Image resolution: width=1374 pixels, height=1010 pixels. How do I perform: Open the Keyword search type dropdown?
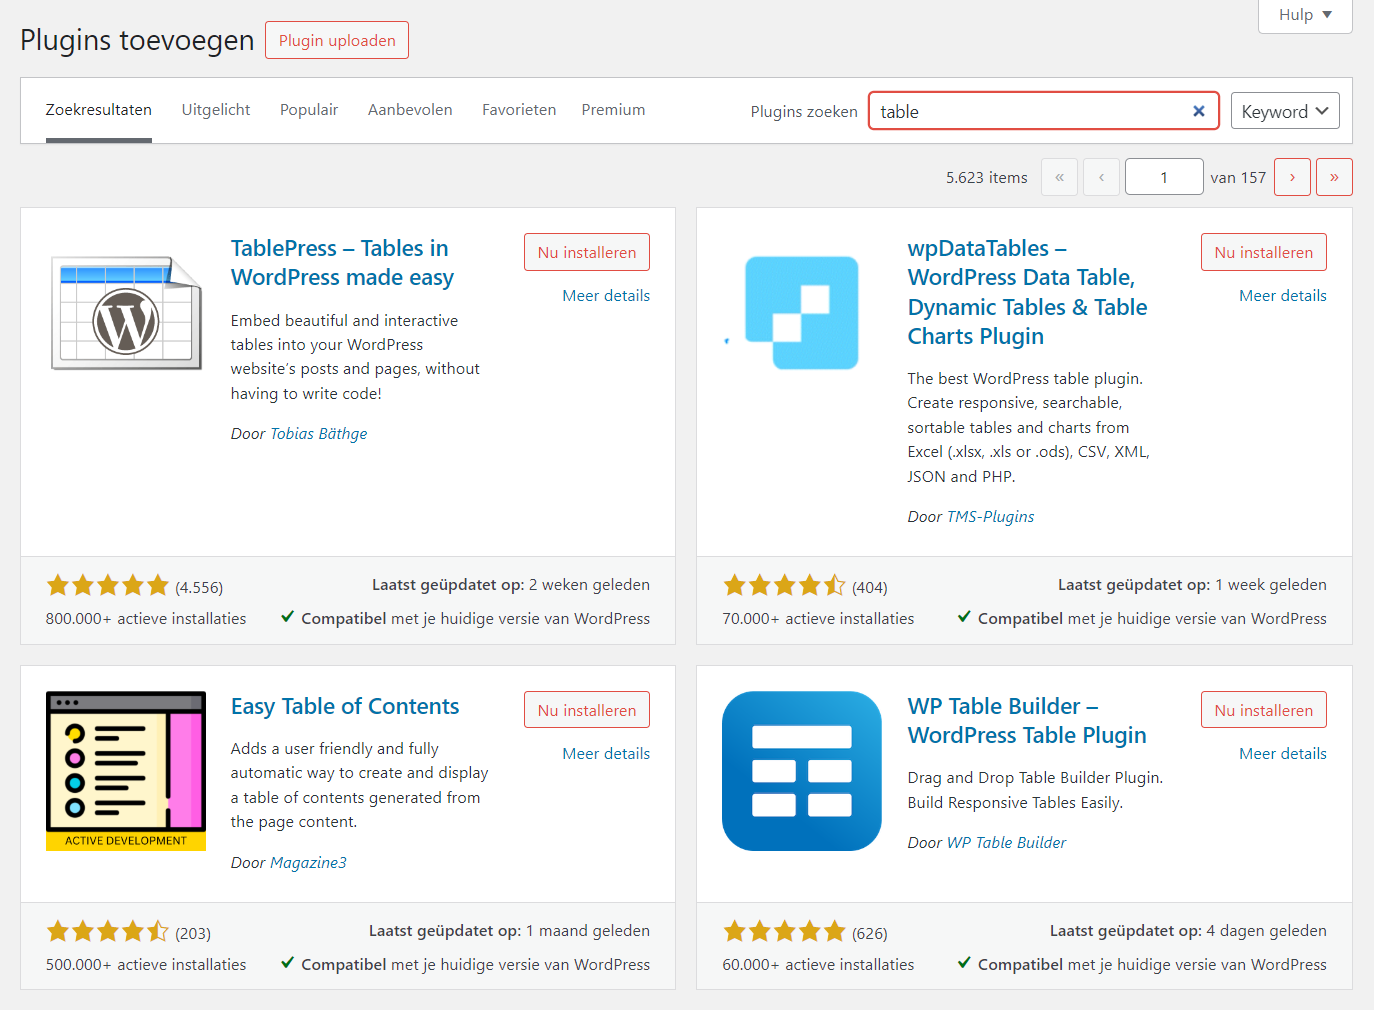tap(1284, 111)
